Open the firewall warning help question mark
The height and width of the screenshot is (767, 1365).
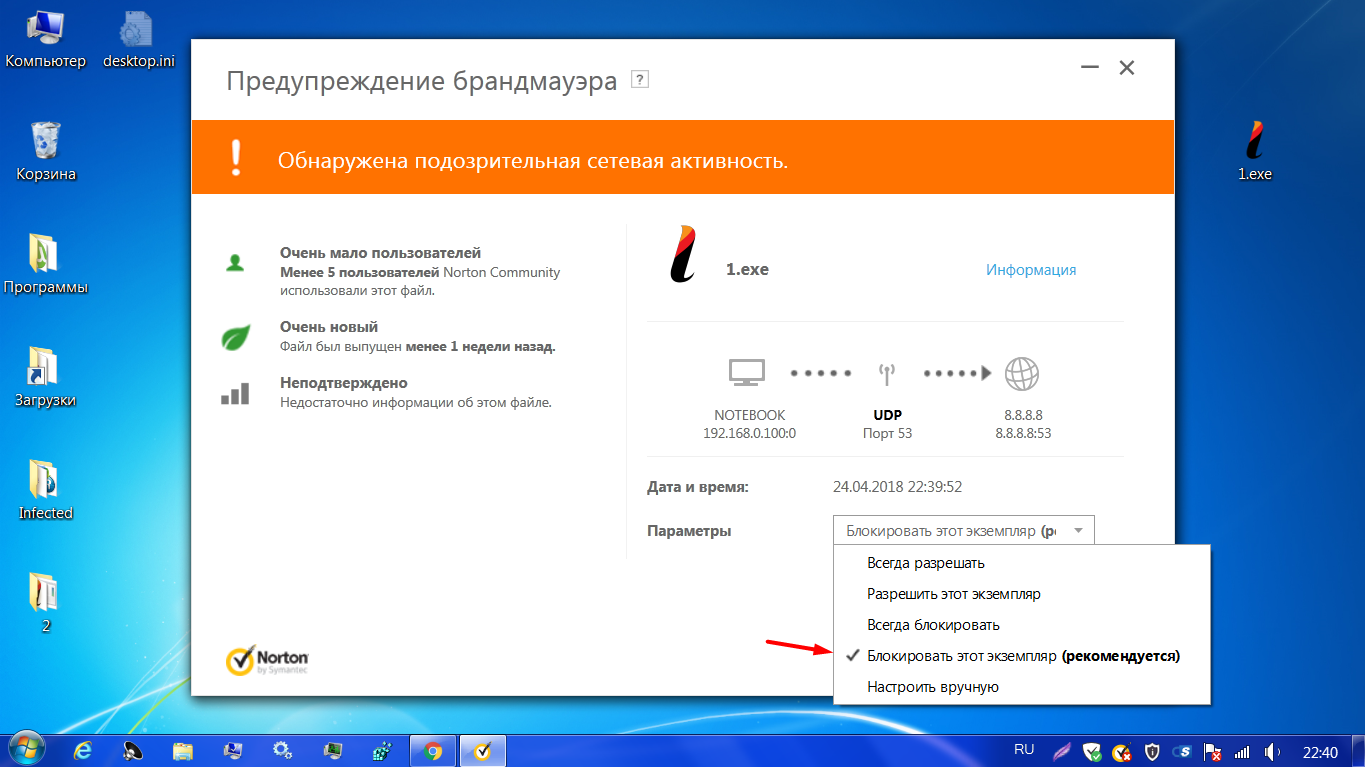tap(640, 80)
